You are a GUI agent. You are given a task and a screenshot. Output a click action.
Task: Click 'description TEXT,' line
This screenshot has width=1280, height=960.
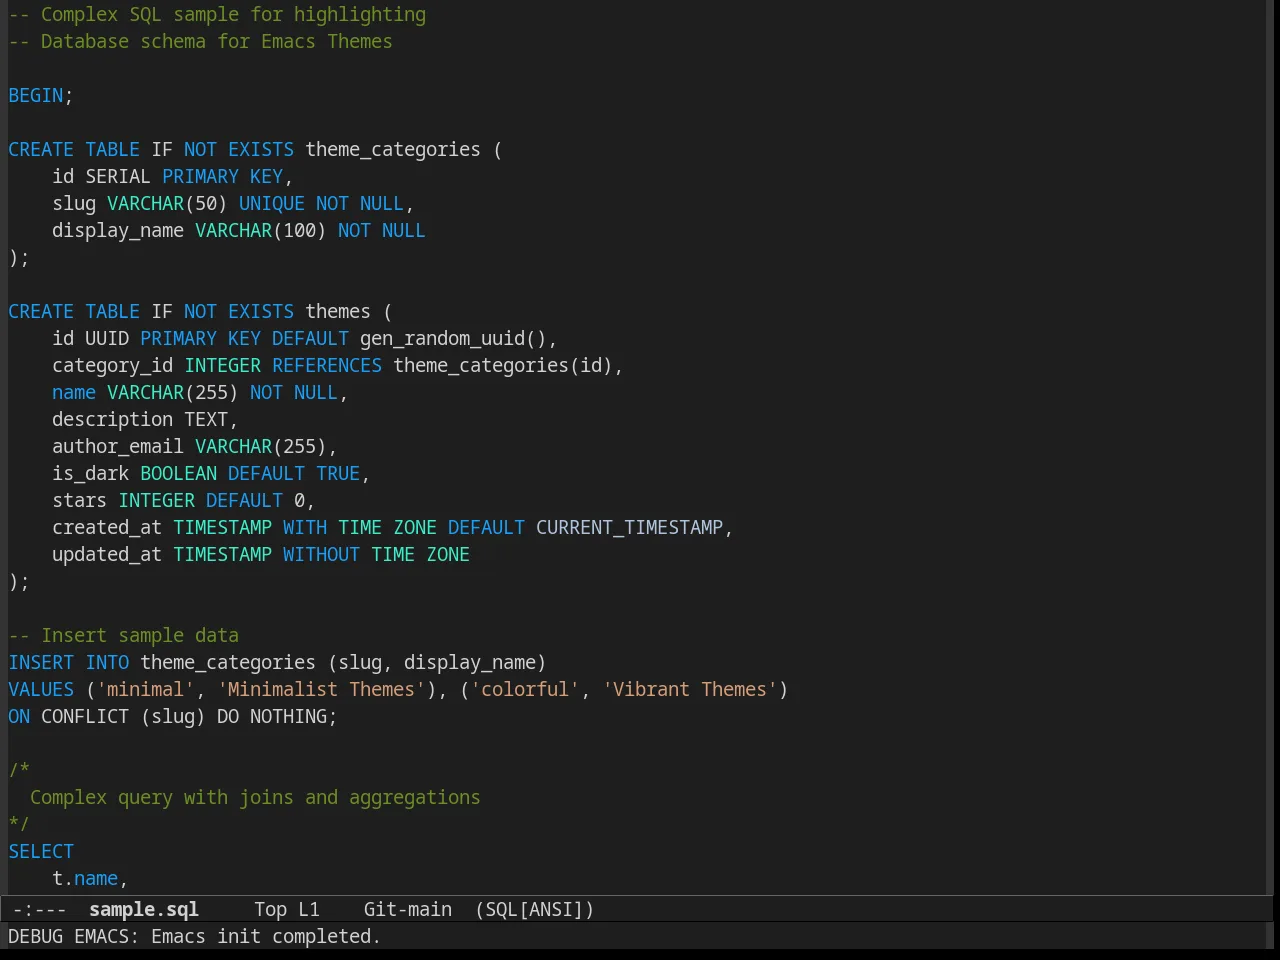tap(145, 419)
